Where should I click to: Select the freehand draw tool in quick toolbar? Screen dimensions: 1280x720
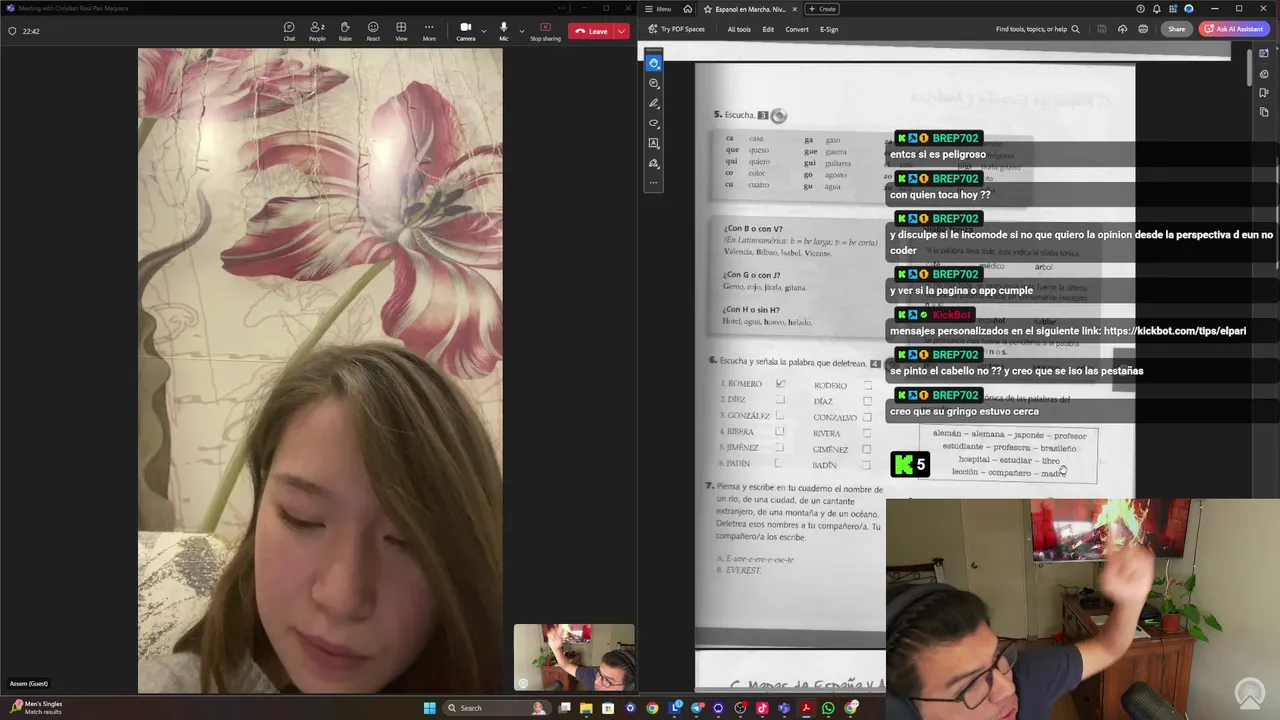point(654,123)
